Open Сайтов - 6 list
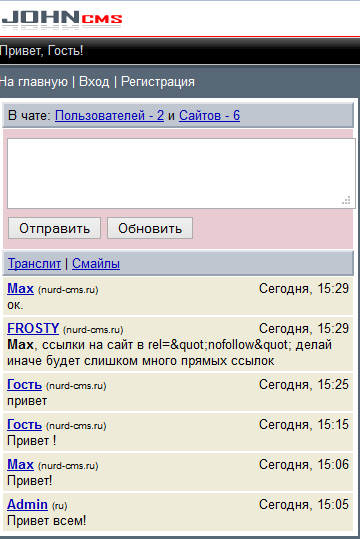This screenshot has height=539, width=360. coord(209,116)
